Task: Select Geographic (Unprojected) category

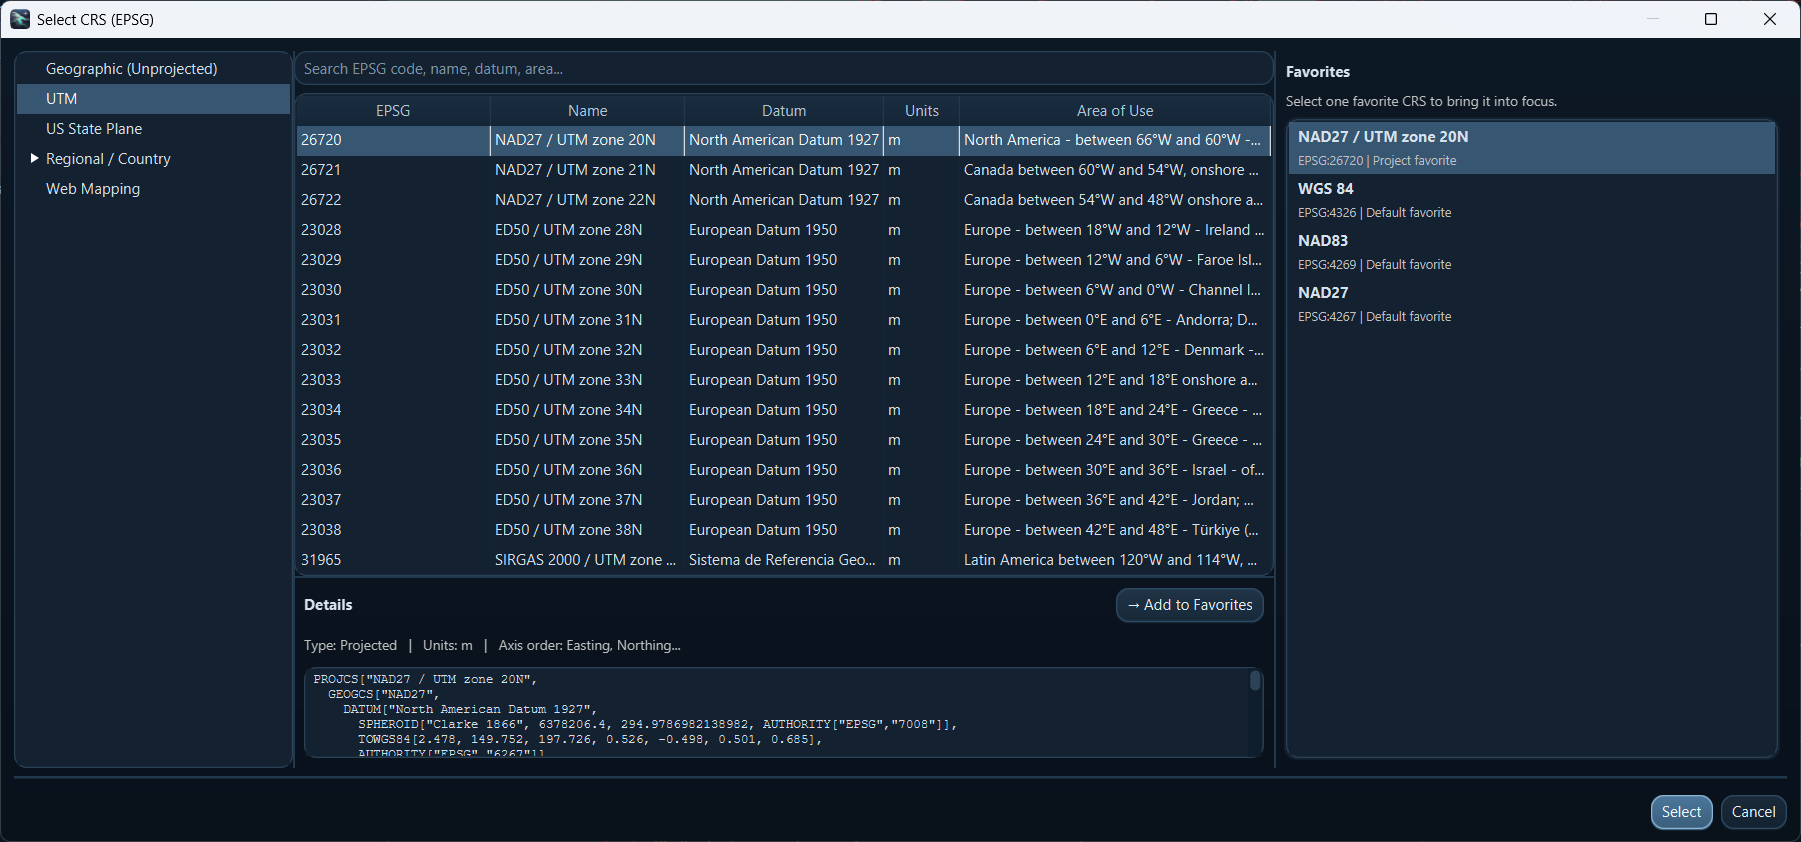Action: pos(153,69)
